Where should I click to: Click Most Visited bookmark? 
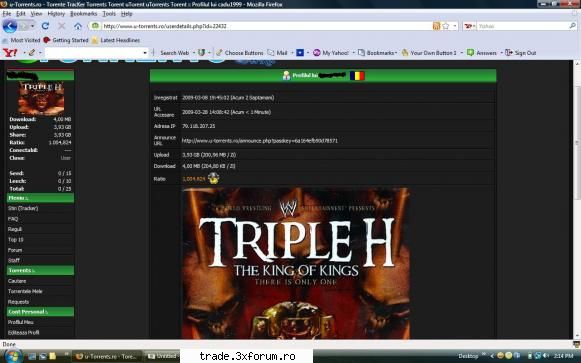pos(21,40)
